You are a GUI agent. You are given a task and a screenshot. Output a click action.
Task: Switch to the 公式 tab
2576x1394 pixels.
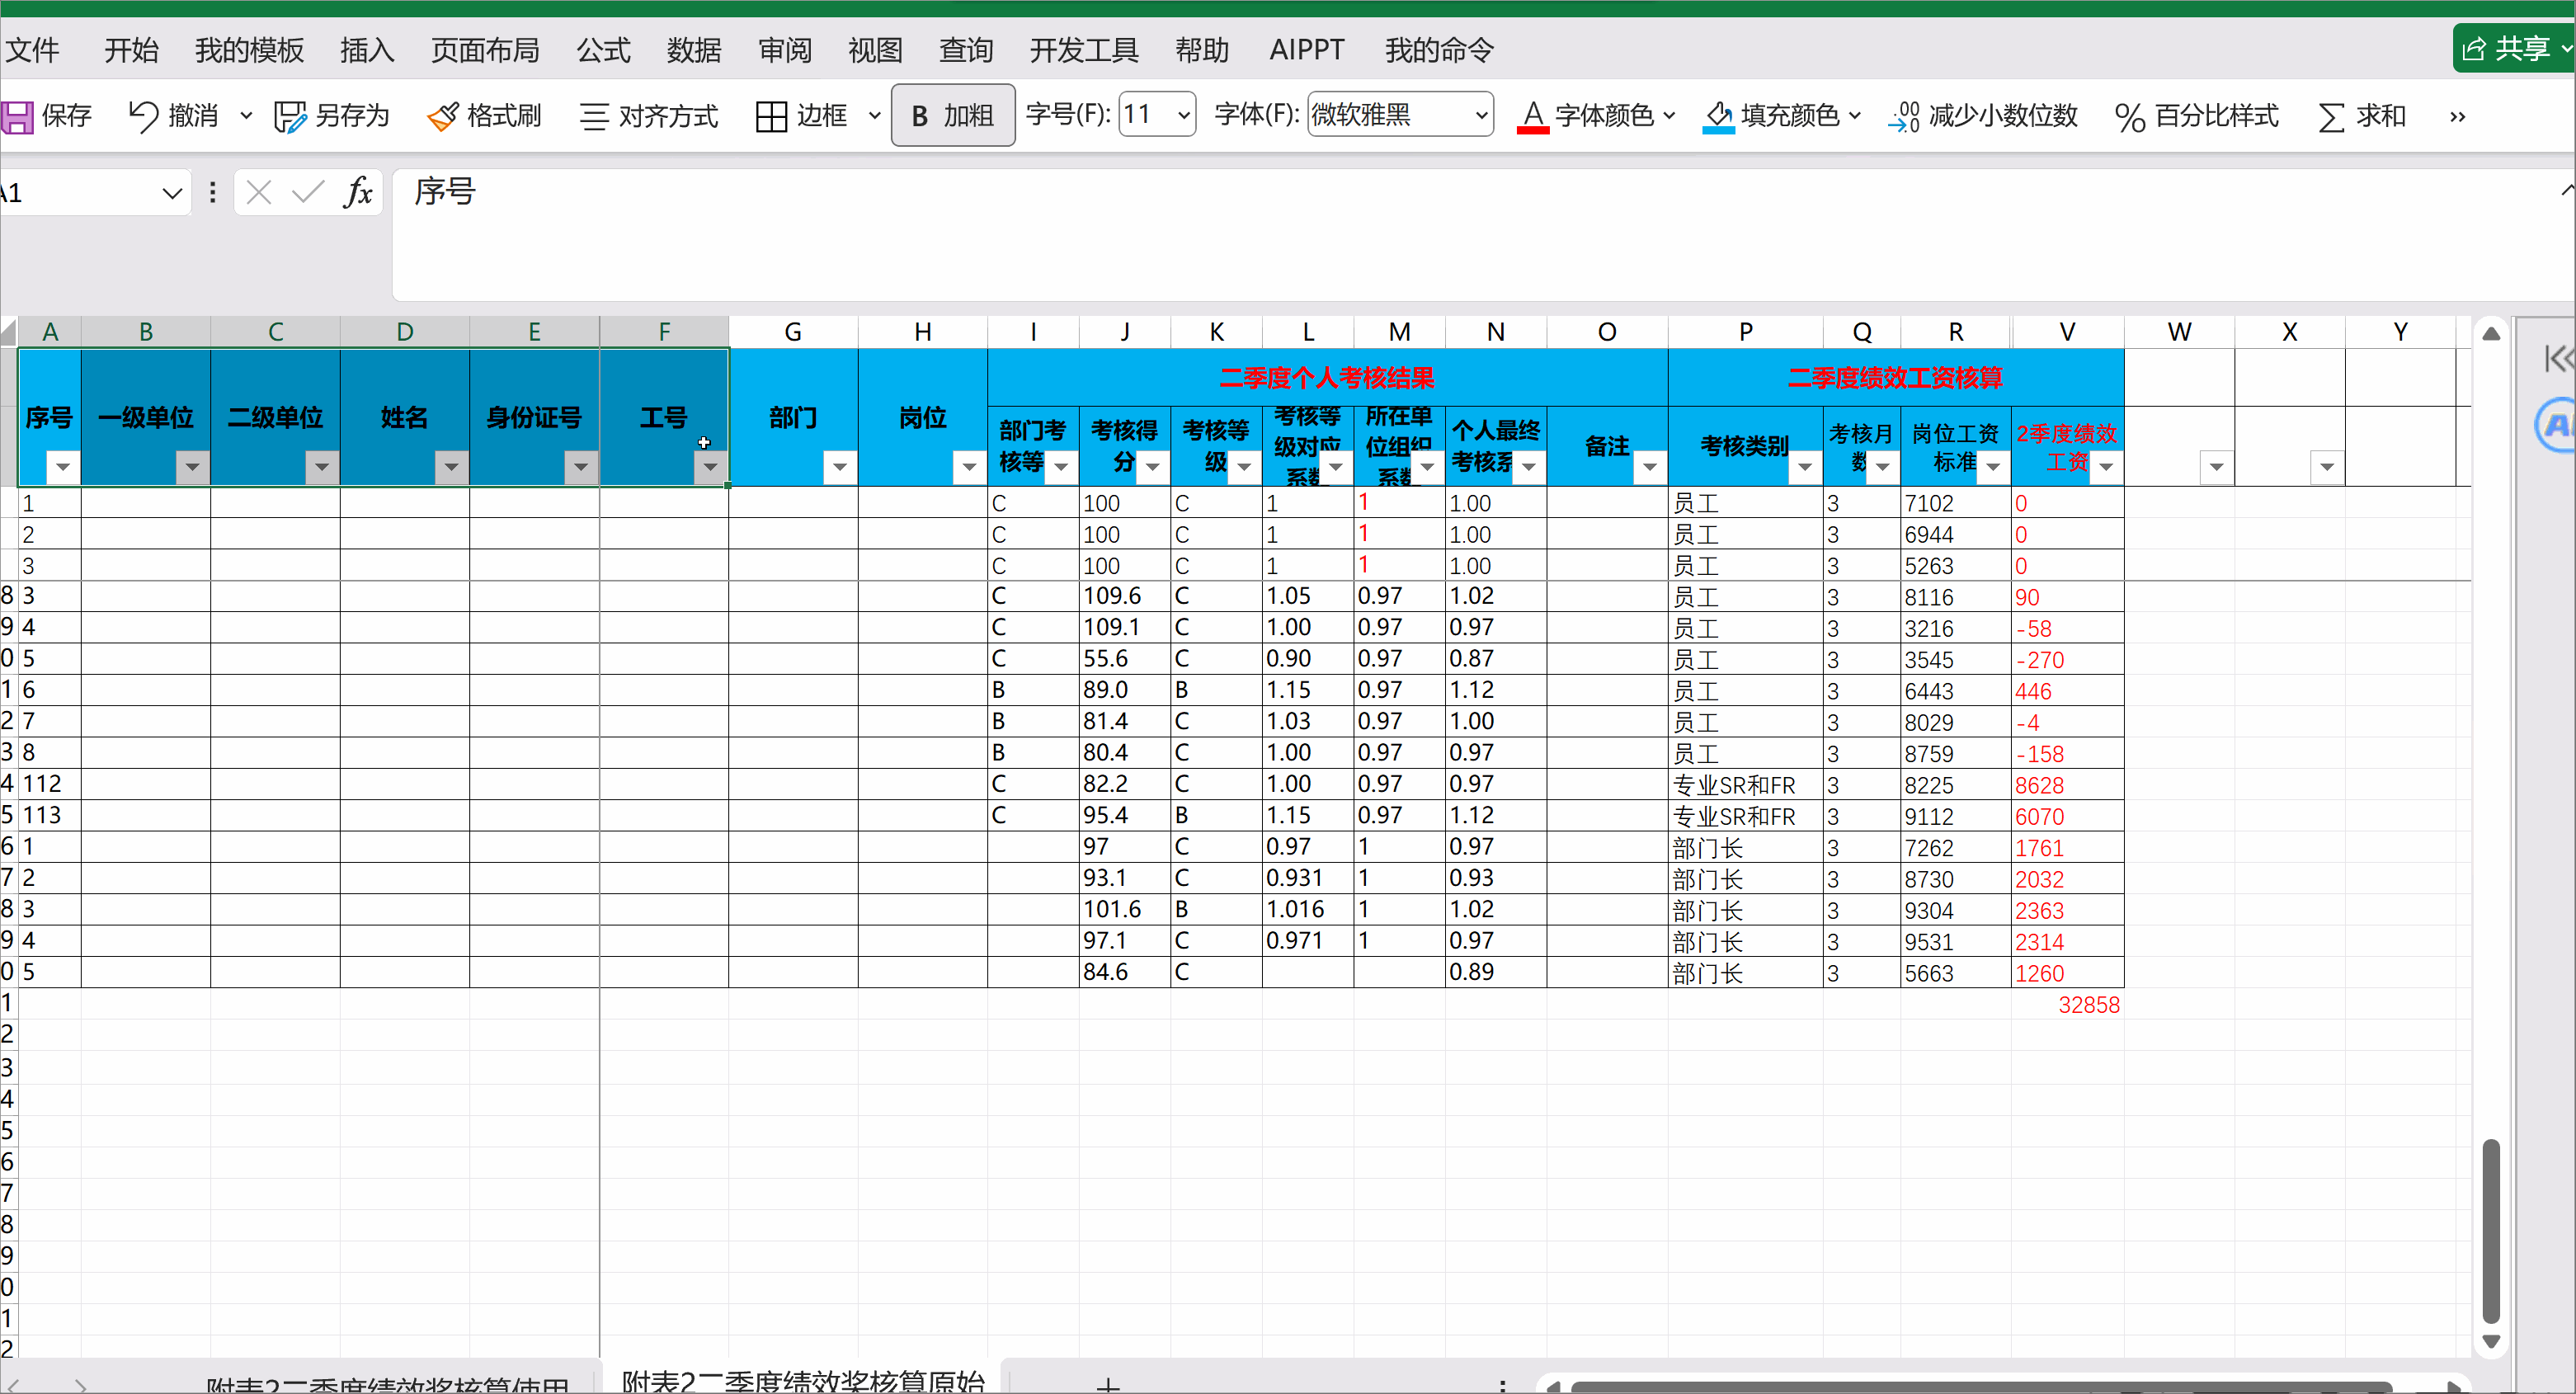coord(604,50)
